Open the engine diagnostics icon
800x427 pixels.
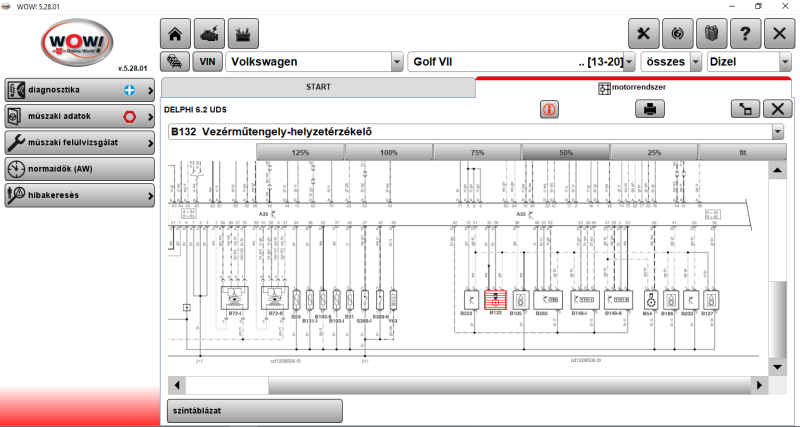209,34
